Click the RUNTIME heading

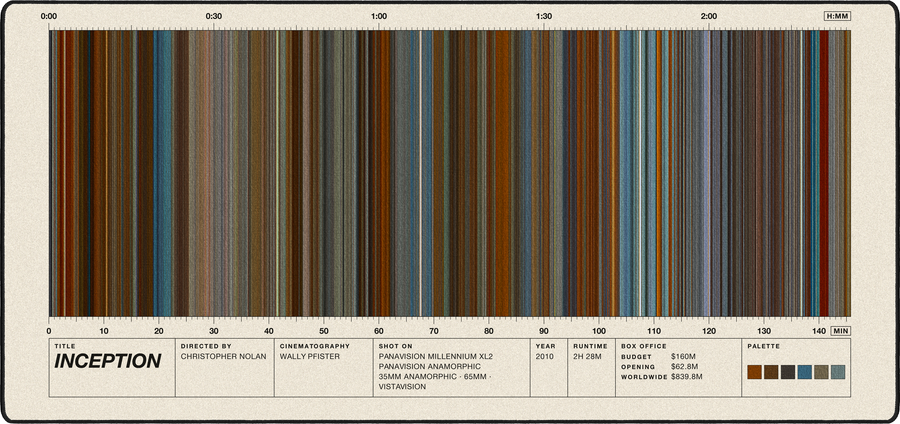pos(590,347)
